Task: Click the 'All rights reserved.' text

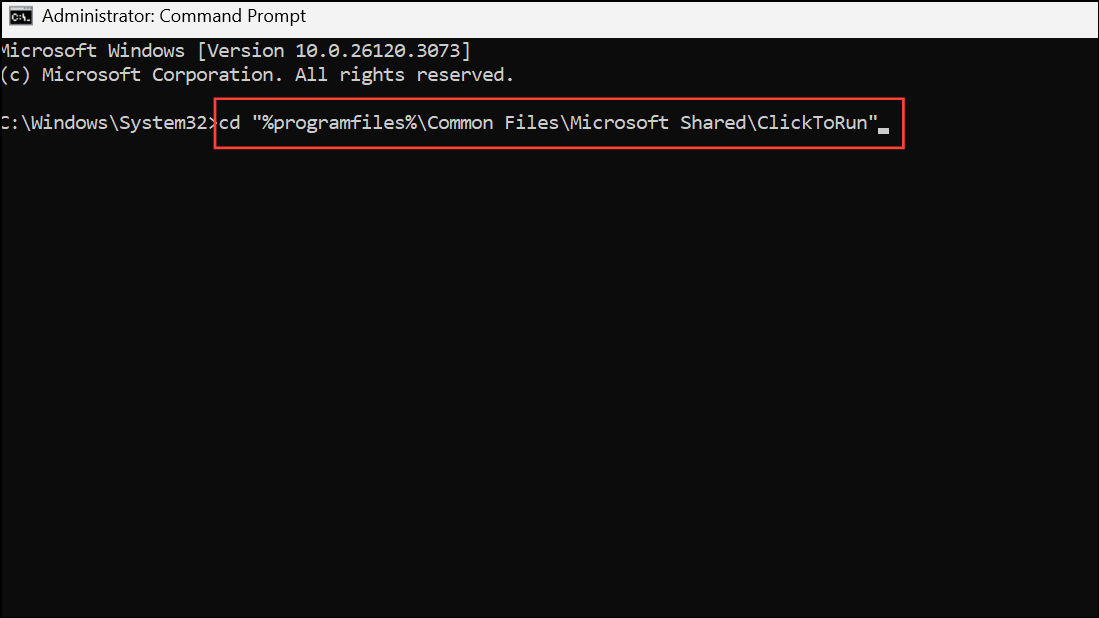Action: tap(404, 75)
